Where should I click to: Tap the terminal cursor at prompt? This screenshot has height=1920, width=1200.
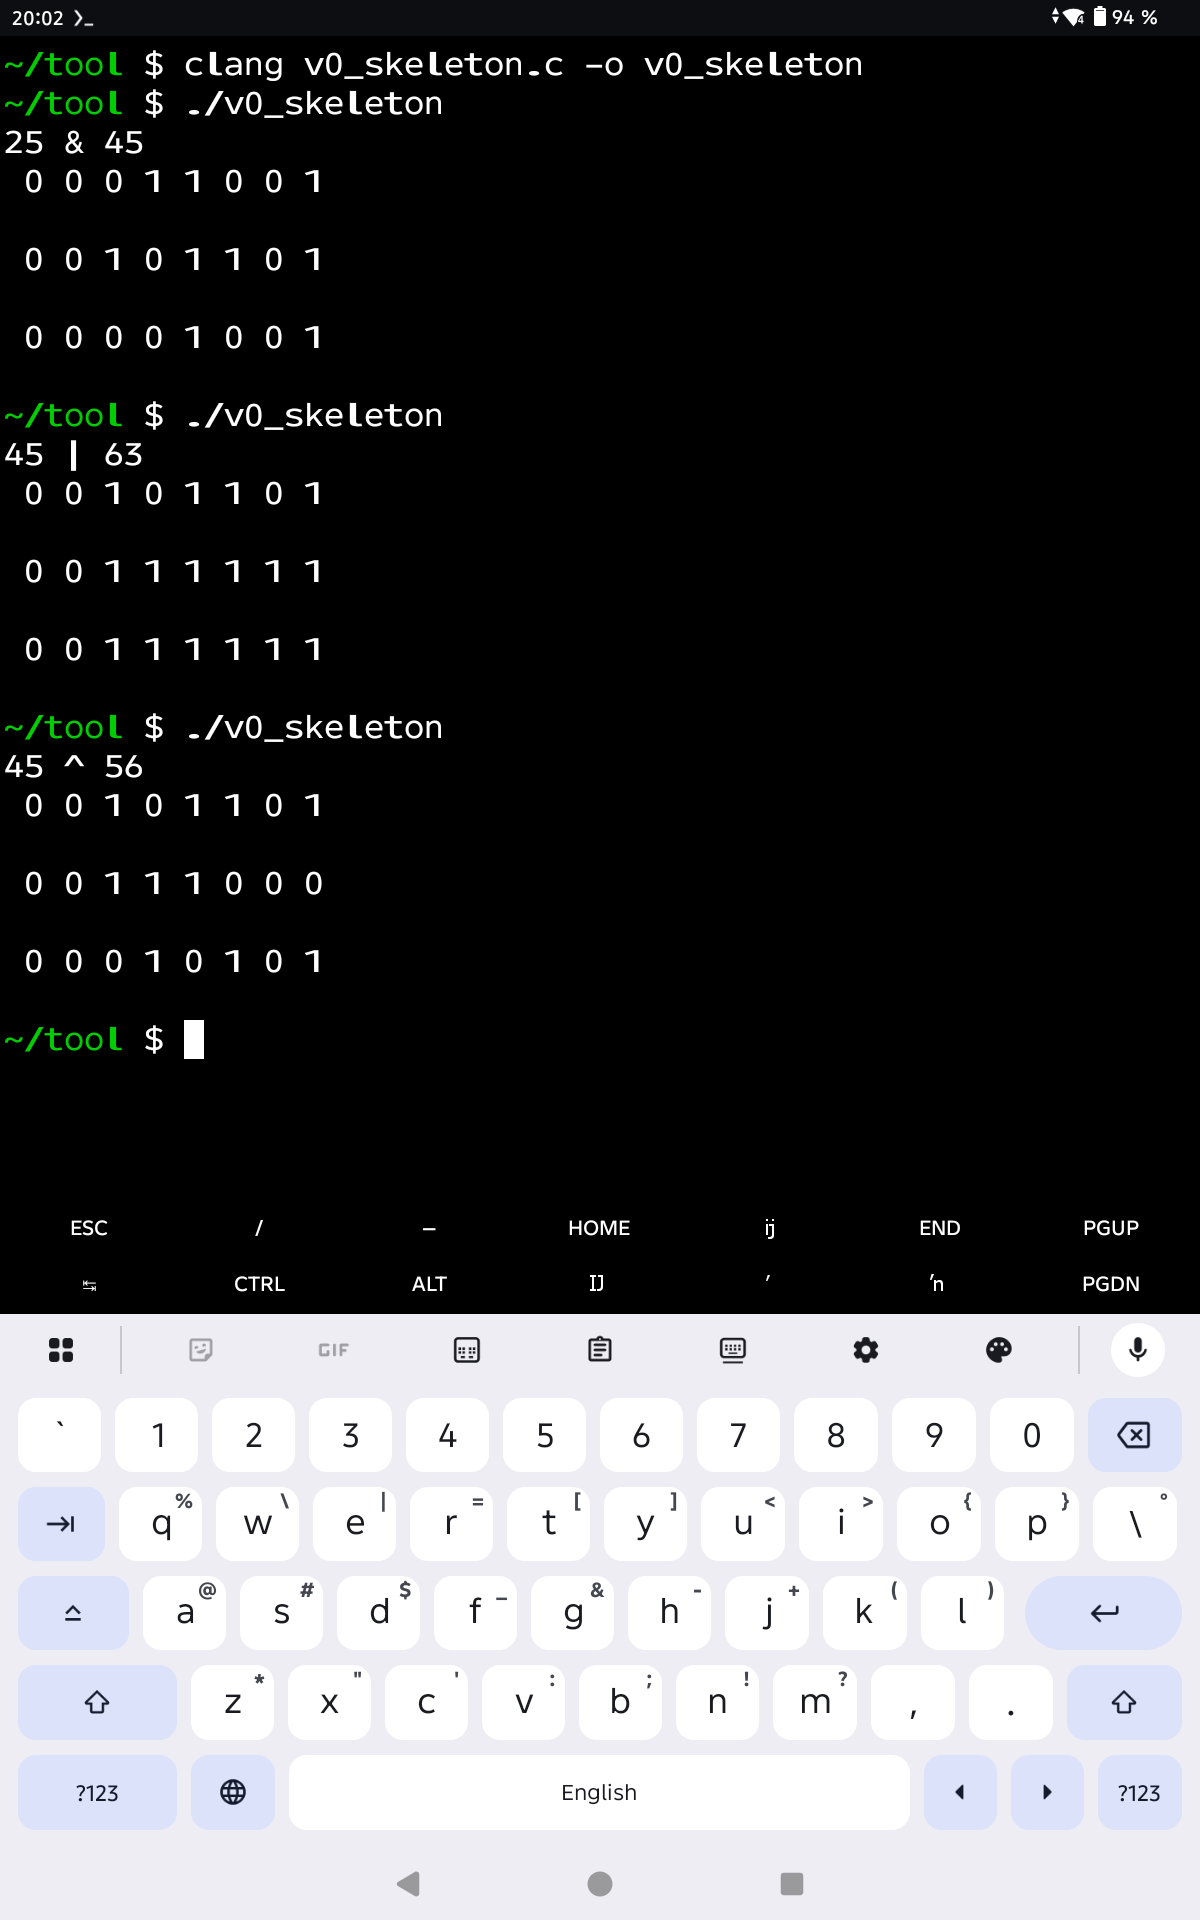click(x=194, y=1039)
